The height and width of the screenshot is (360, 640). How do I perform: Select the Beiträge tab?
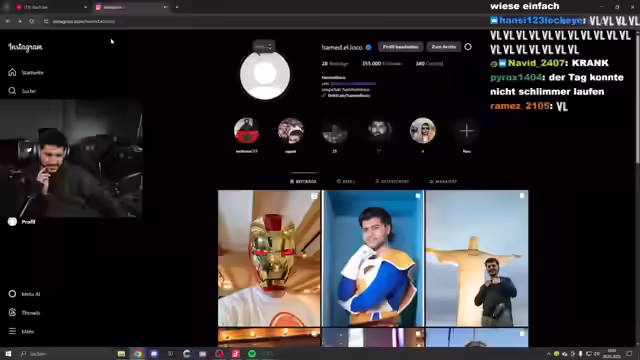pos(303,181)
